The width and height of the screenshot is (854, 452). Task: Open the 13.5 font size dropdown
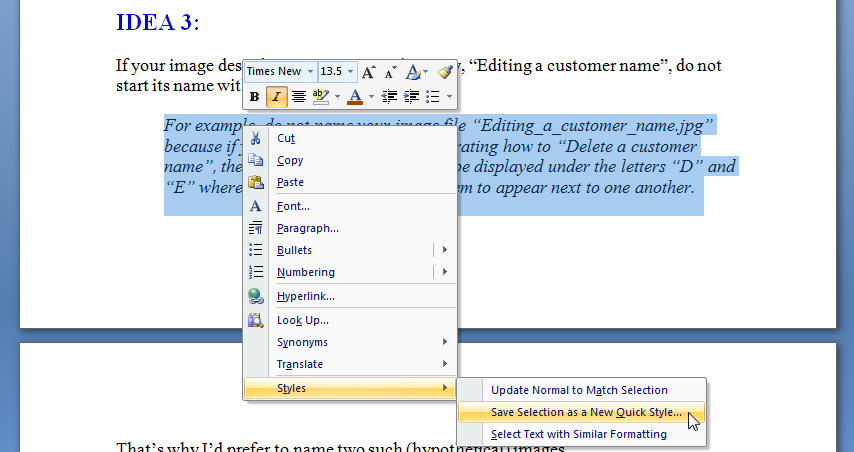point(350,71)
